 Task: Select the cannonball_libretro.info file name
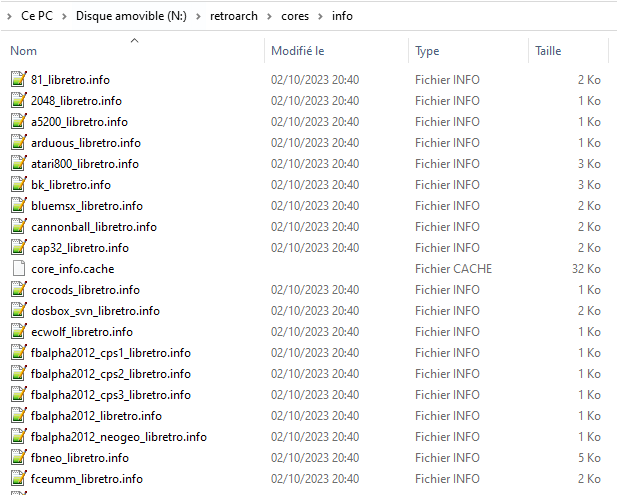tap(93, 226)
